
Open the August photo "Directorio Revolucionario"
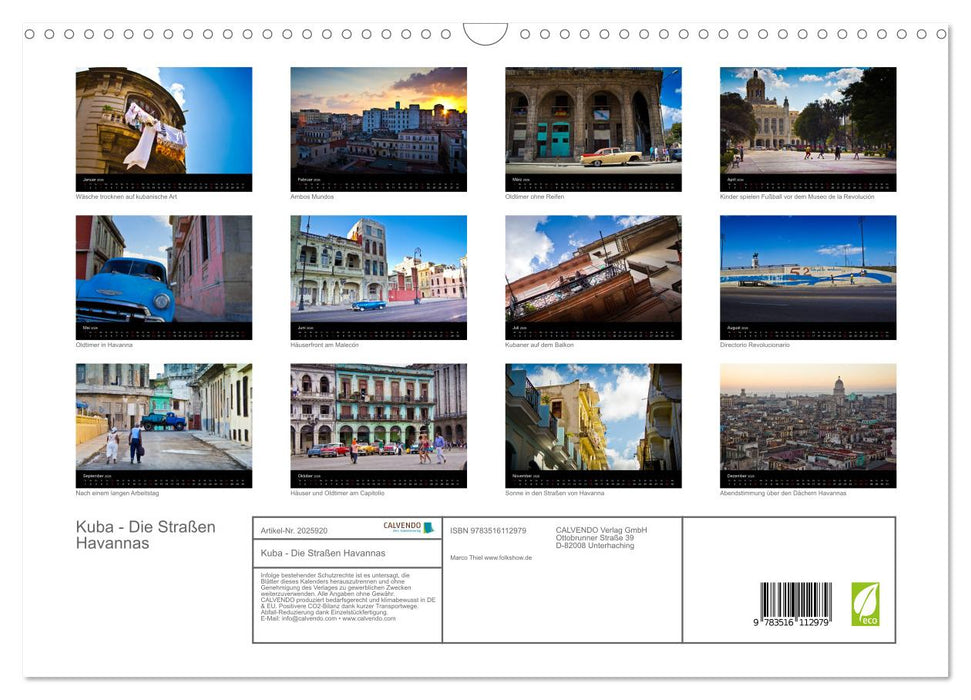click(x=808, y=275)
